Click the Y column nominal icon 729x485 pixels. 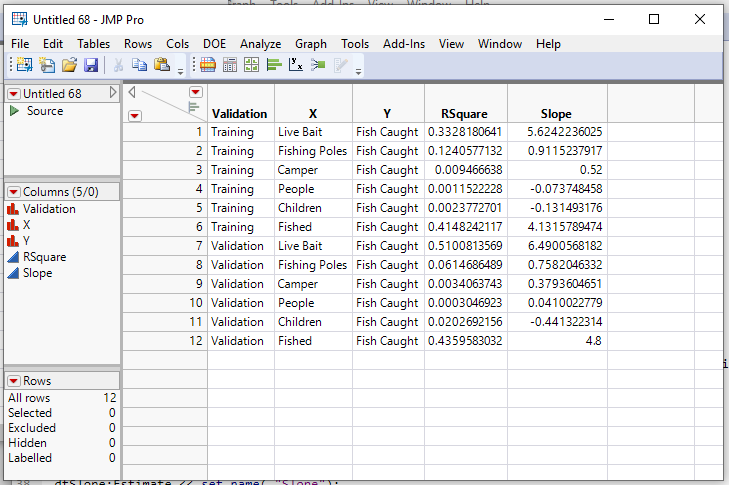[x=13, y=241]
